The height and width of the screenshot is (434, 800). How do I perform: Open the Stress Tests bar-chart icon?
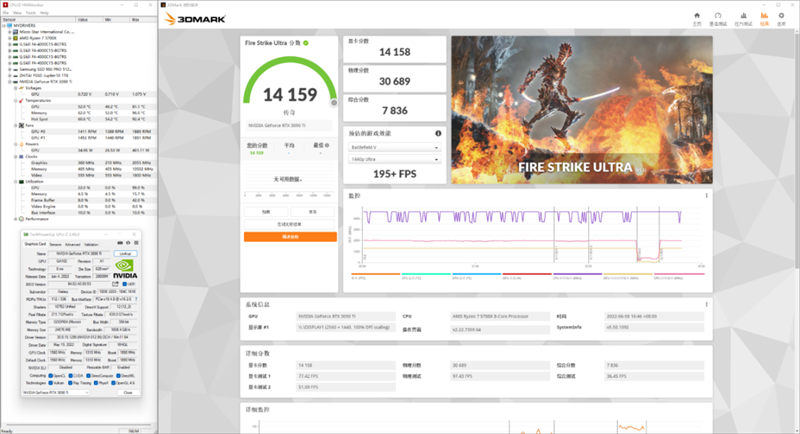pyautogui.click(x=741, y=17)
